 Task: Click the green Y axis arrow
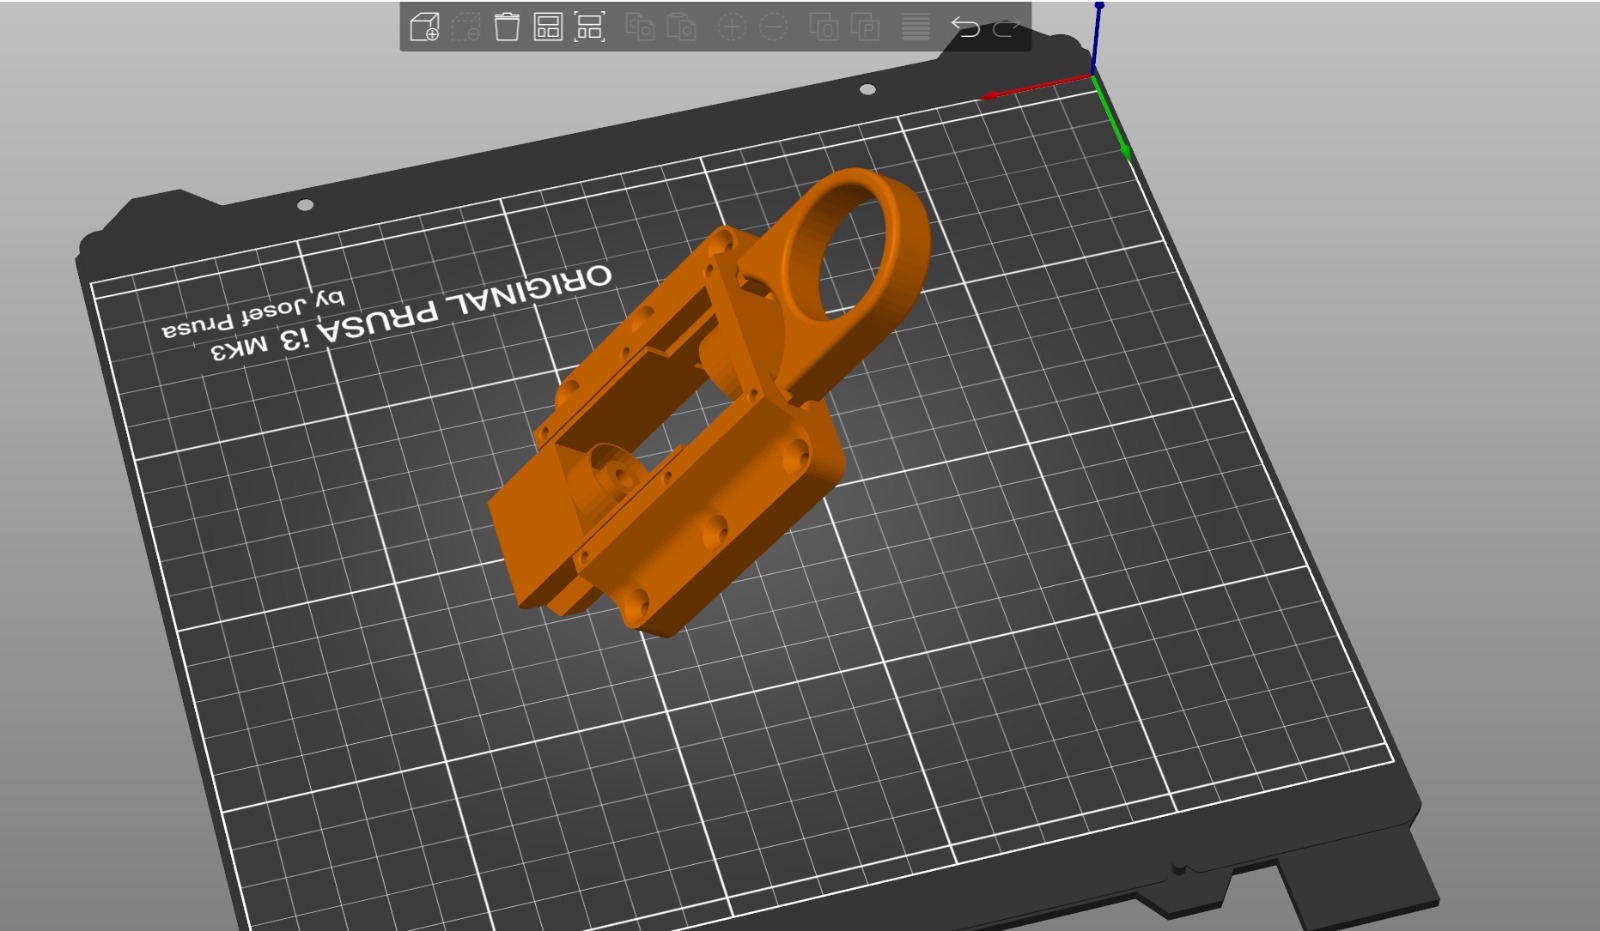(1124, 150)
